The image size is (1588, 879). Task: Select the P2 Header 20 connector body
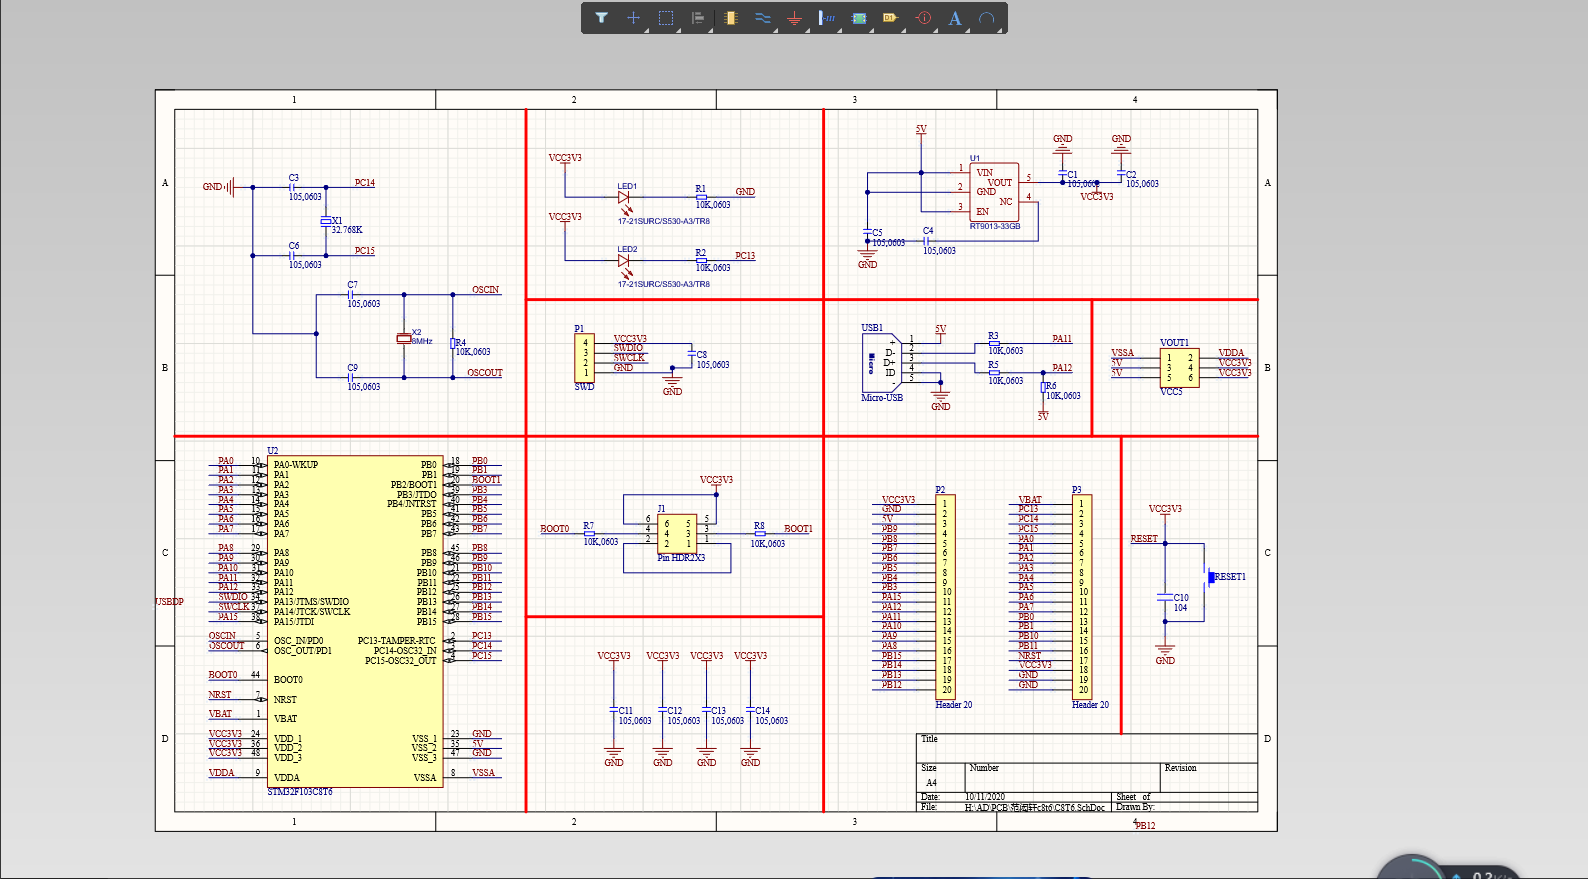click(x=945, y=596)
